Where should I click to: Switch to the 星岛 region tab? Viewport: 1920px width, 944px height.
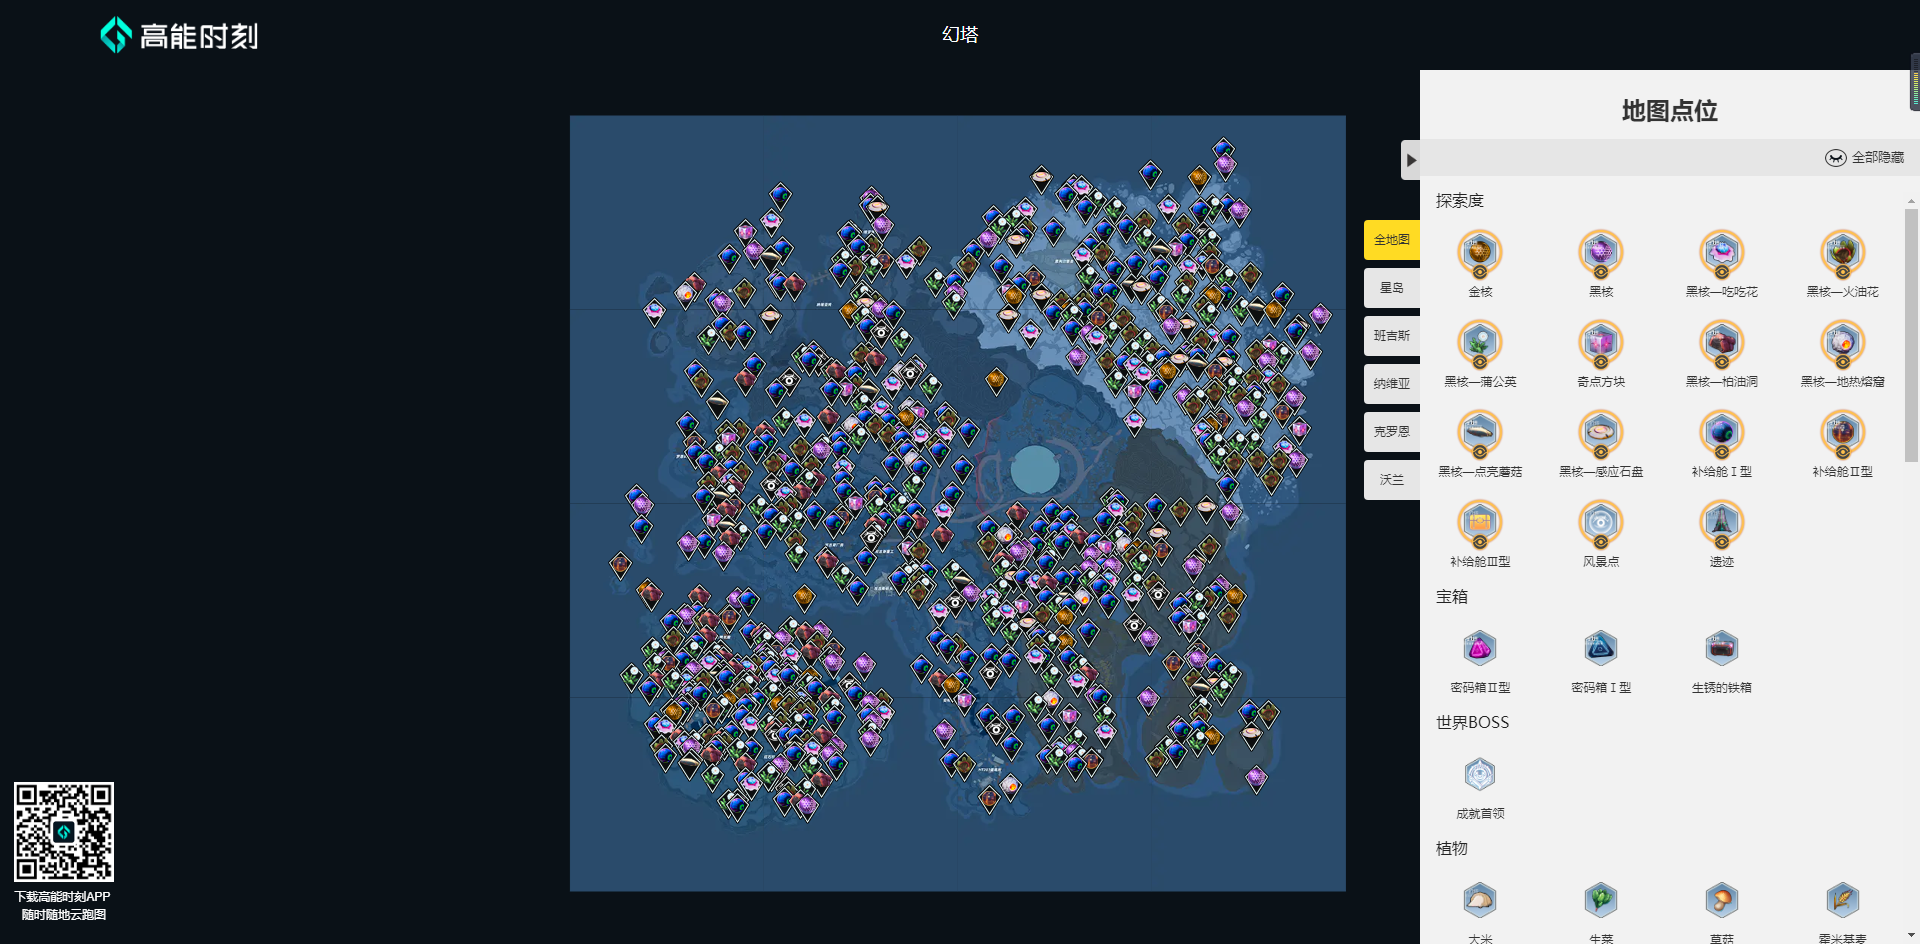[1392, 288]
